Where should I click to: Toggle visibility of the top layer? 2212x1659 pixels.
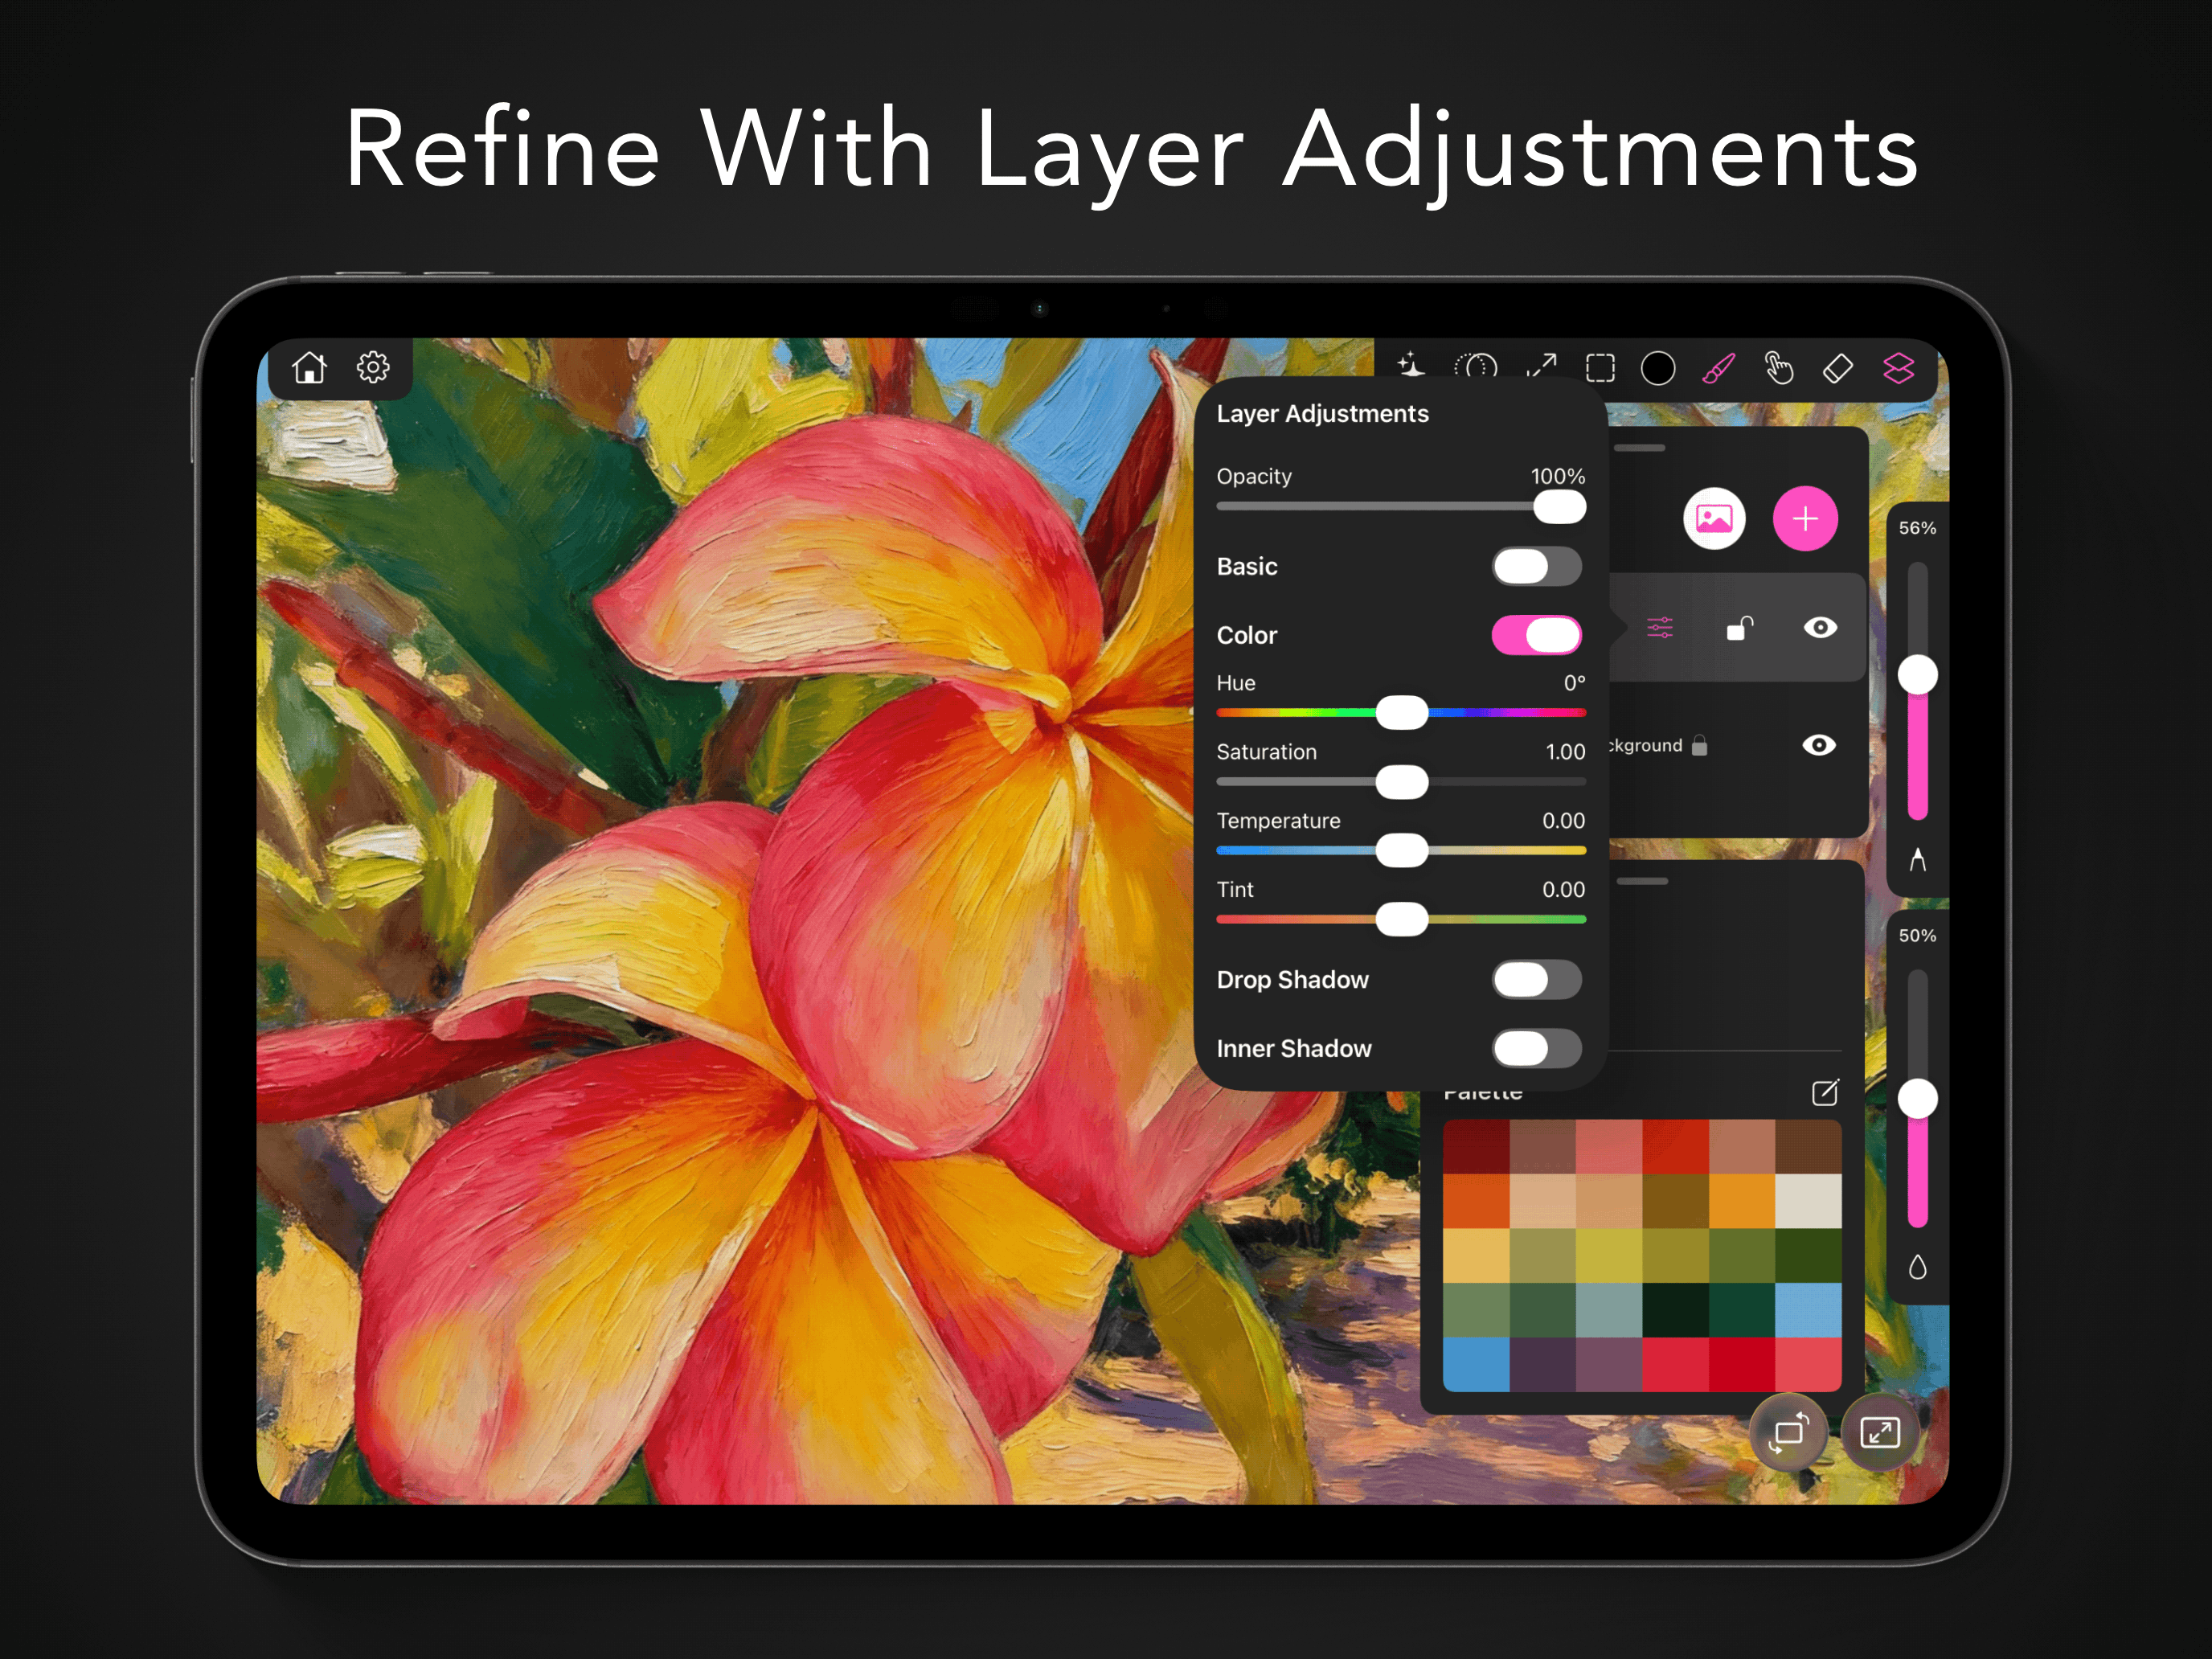pyautogui.click(x=1820, y=628)
